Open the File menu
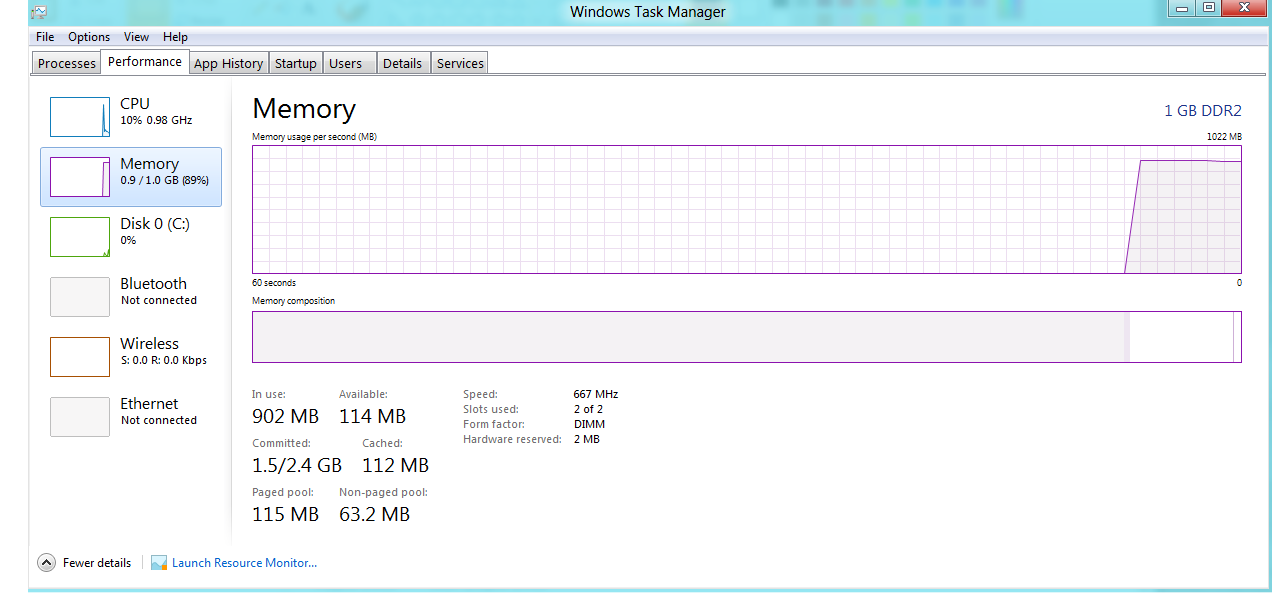This screenshot has height=595, width=1274. [x=45, y=37]
